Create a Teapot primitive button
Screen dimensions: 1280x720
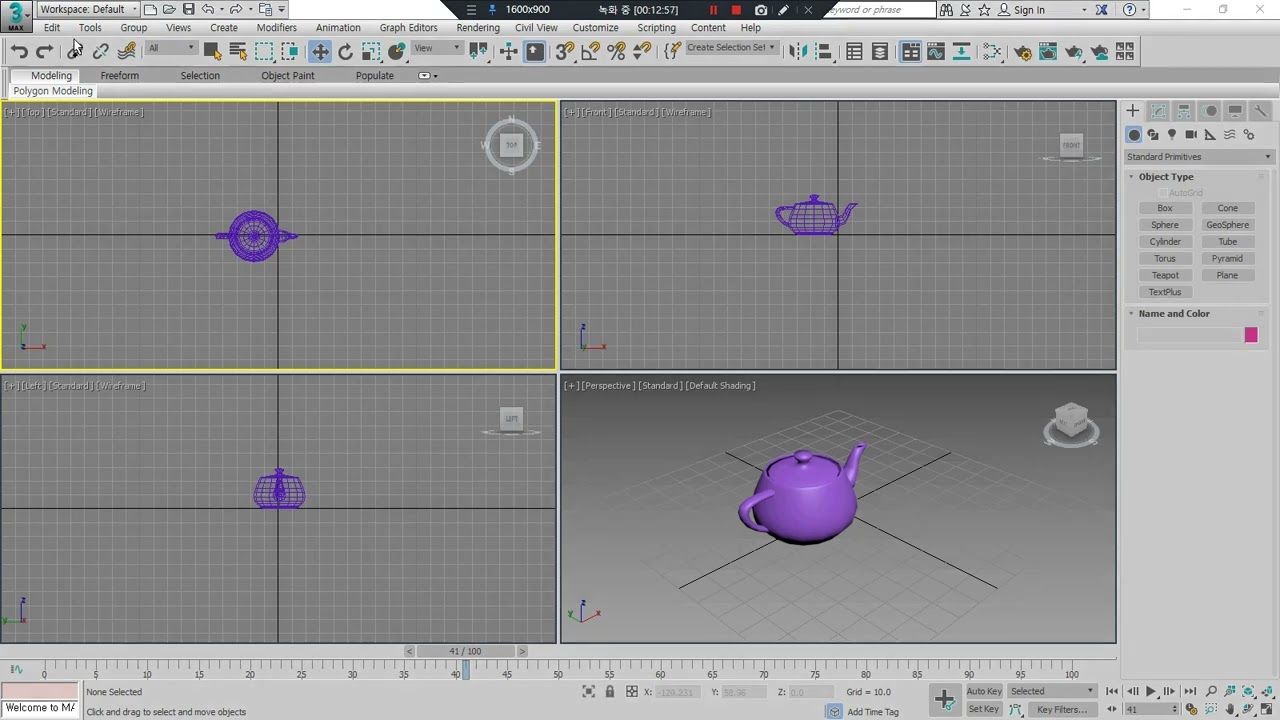(1165, 275)
